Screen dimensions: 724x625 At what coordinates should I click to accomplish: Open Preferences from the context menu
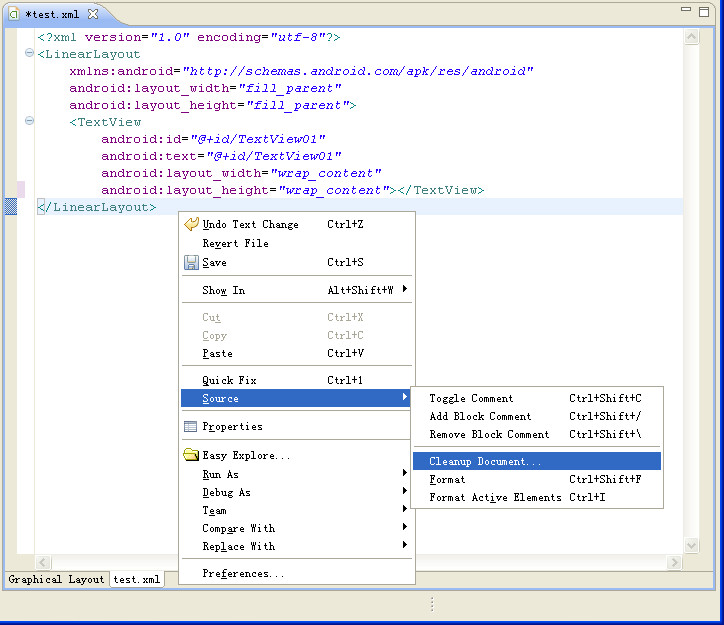click(243, 574)
